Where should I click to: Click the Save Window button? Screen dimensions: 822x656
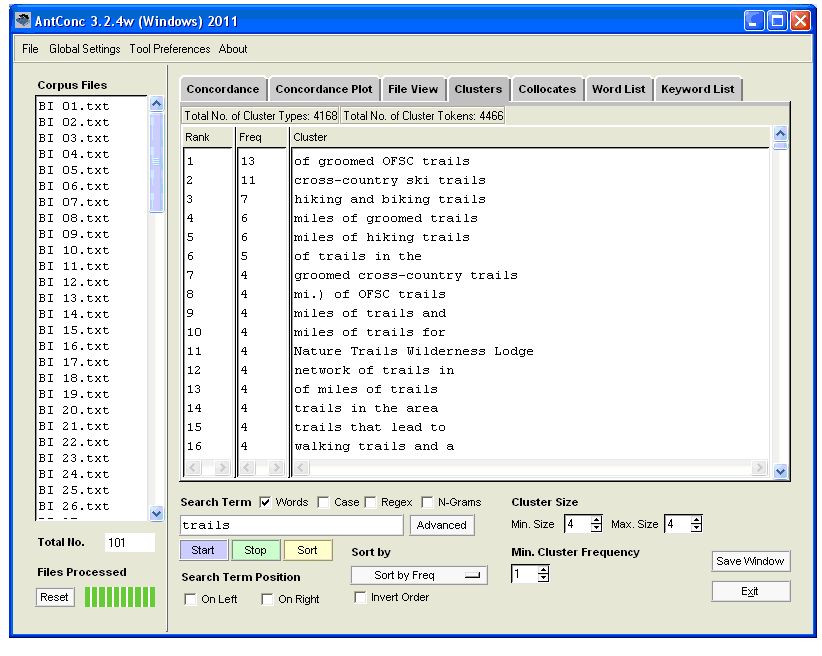point(750,561)
